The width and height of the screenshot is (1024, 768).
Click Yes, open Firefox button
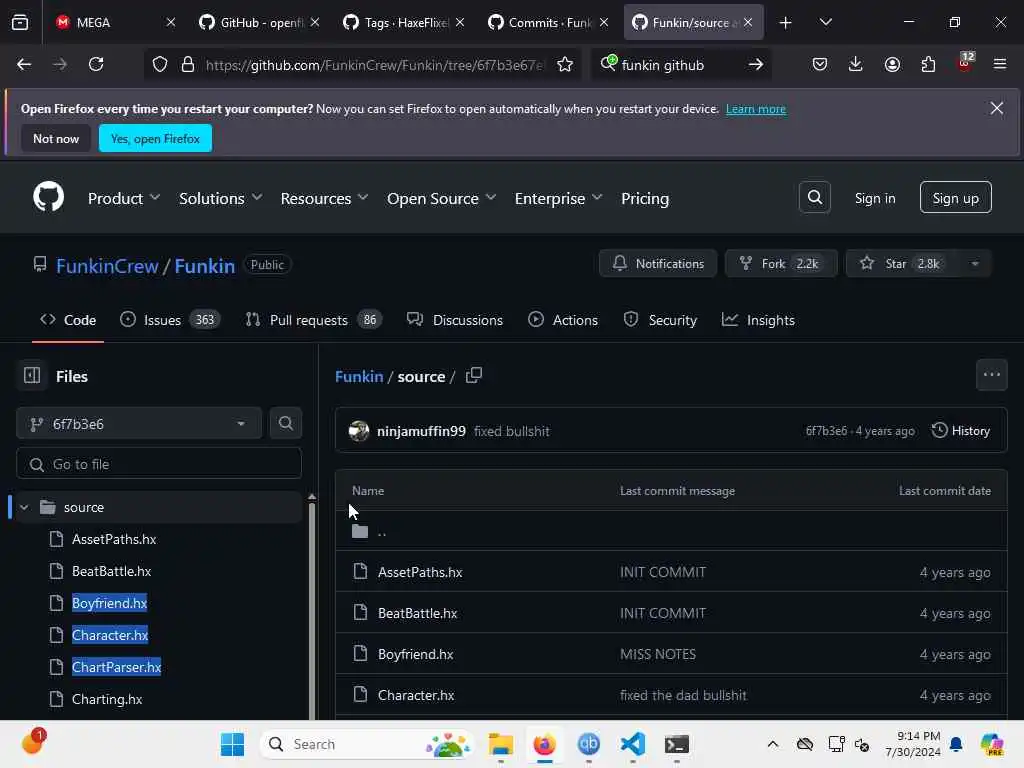tap(155, 138)
